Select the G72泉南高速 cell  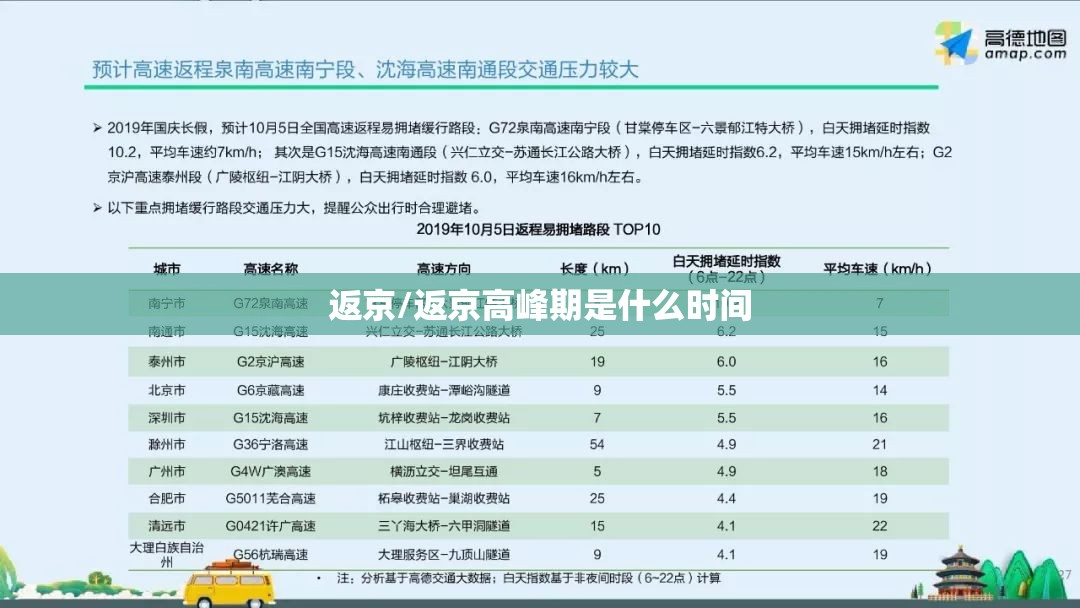(271, 303)
